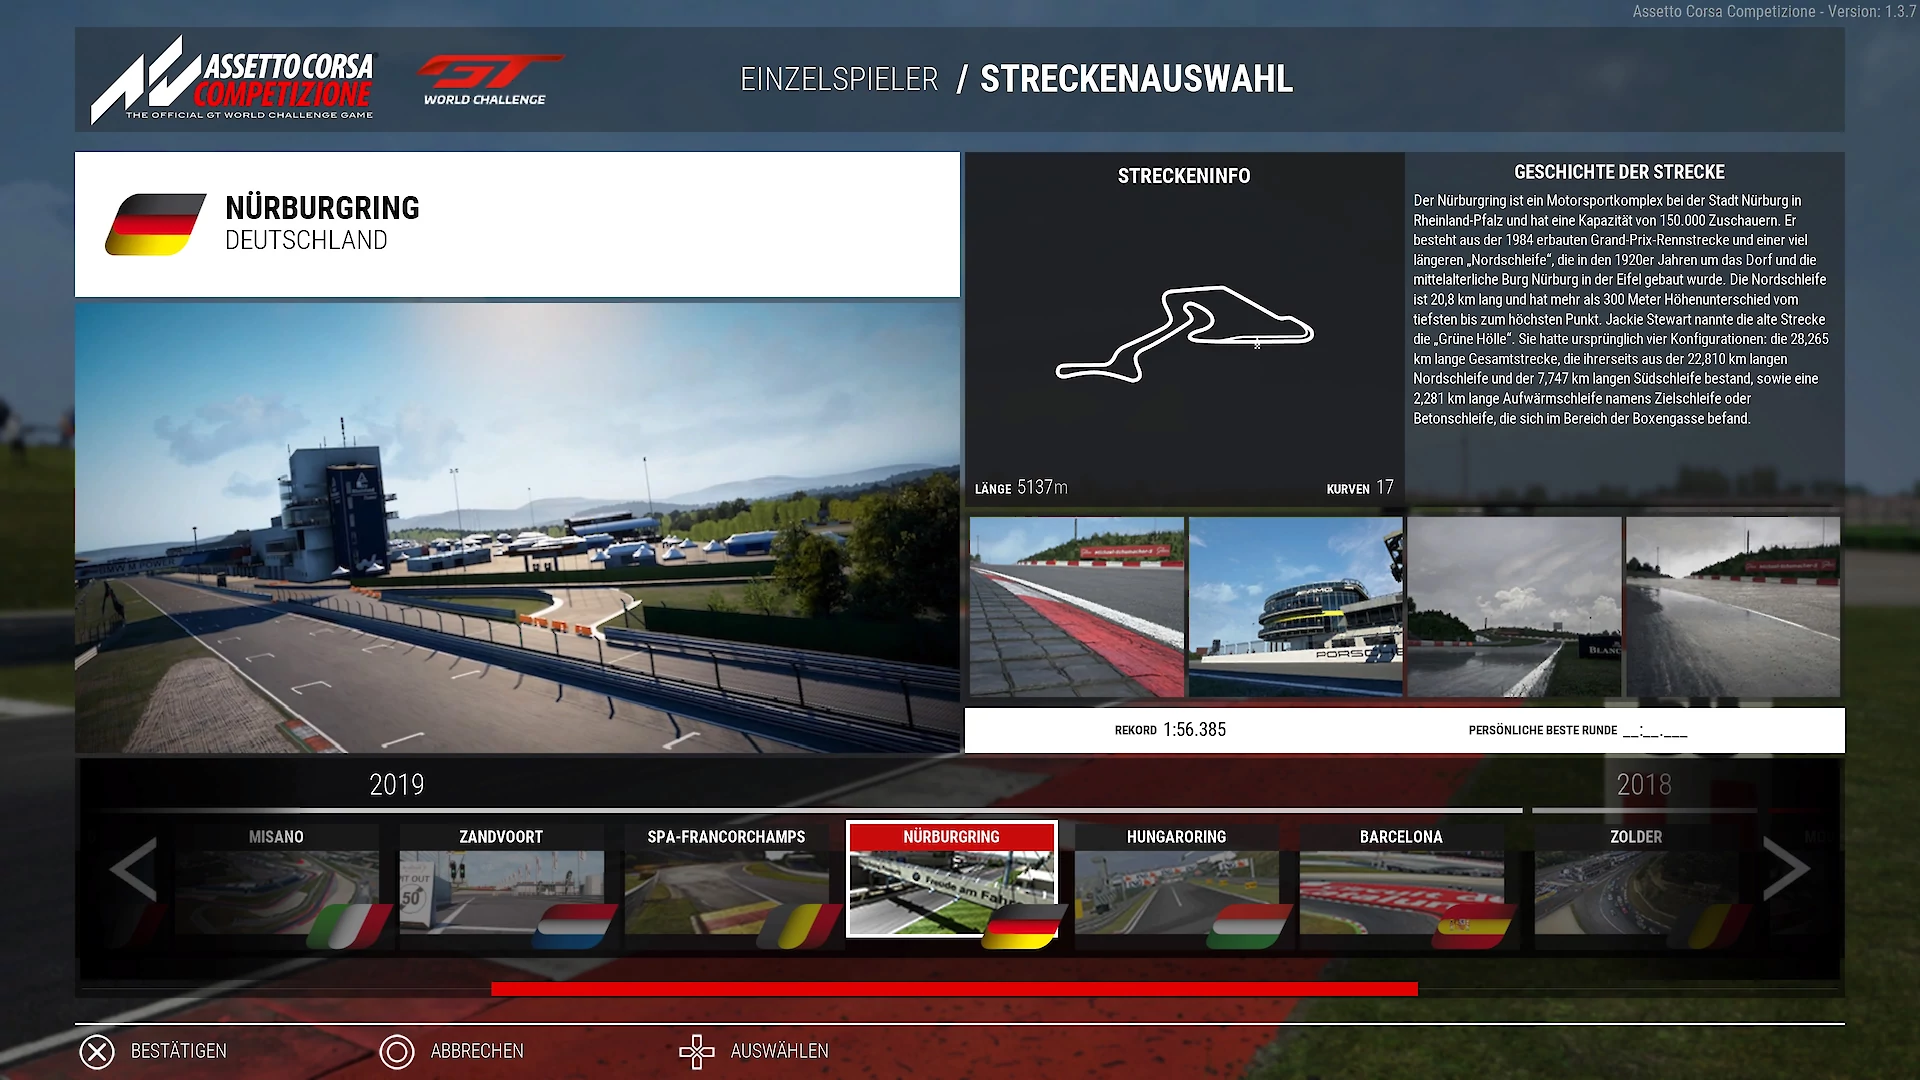This screenshot has height=1080, width=1920.
Task: Click the circle button icon for Abbrechen
Action: coord(397,1051)
